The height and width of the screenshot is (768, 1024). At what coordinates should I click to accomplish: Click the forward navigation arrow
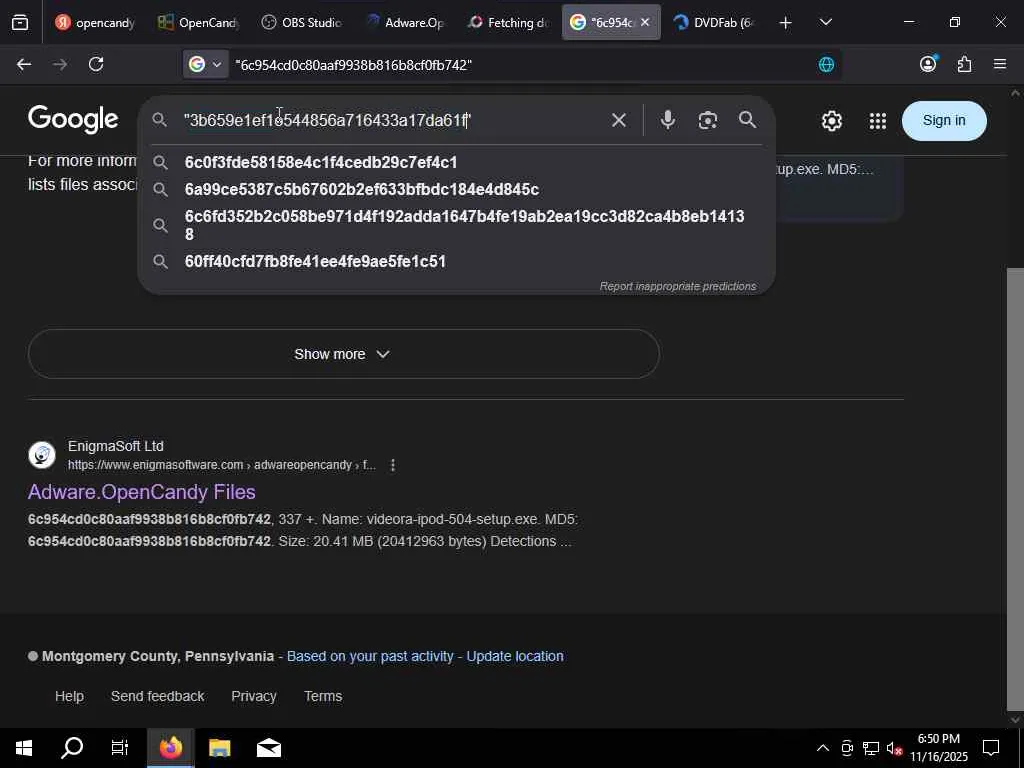60,64
